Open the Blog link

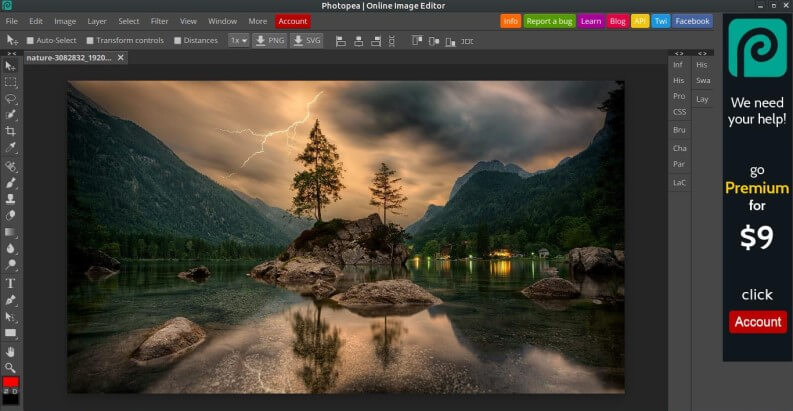[x=618, y=21]
